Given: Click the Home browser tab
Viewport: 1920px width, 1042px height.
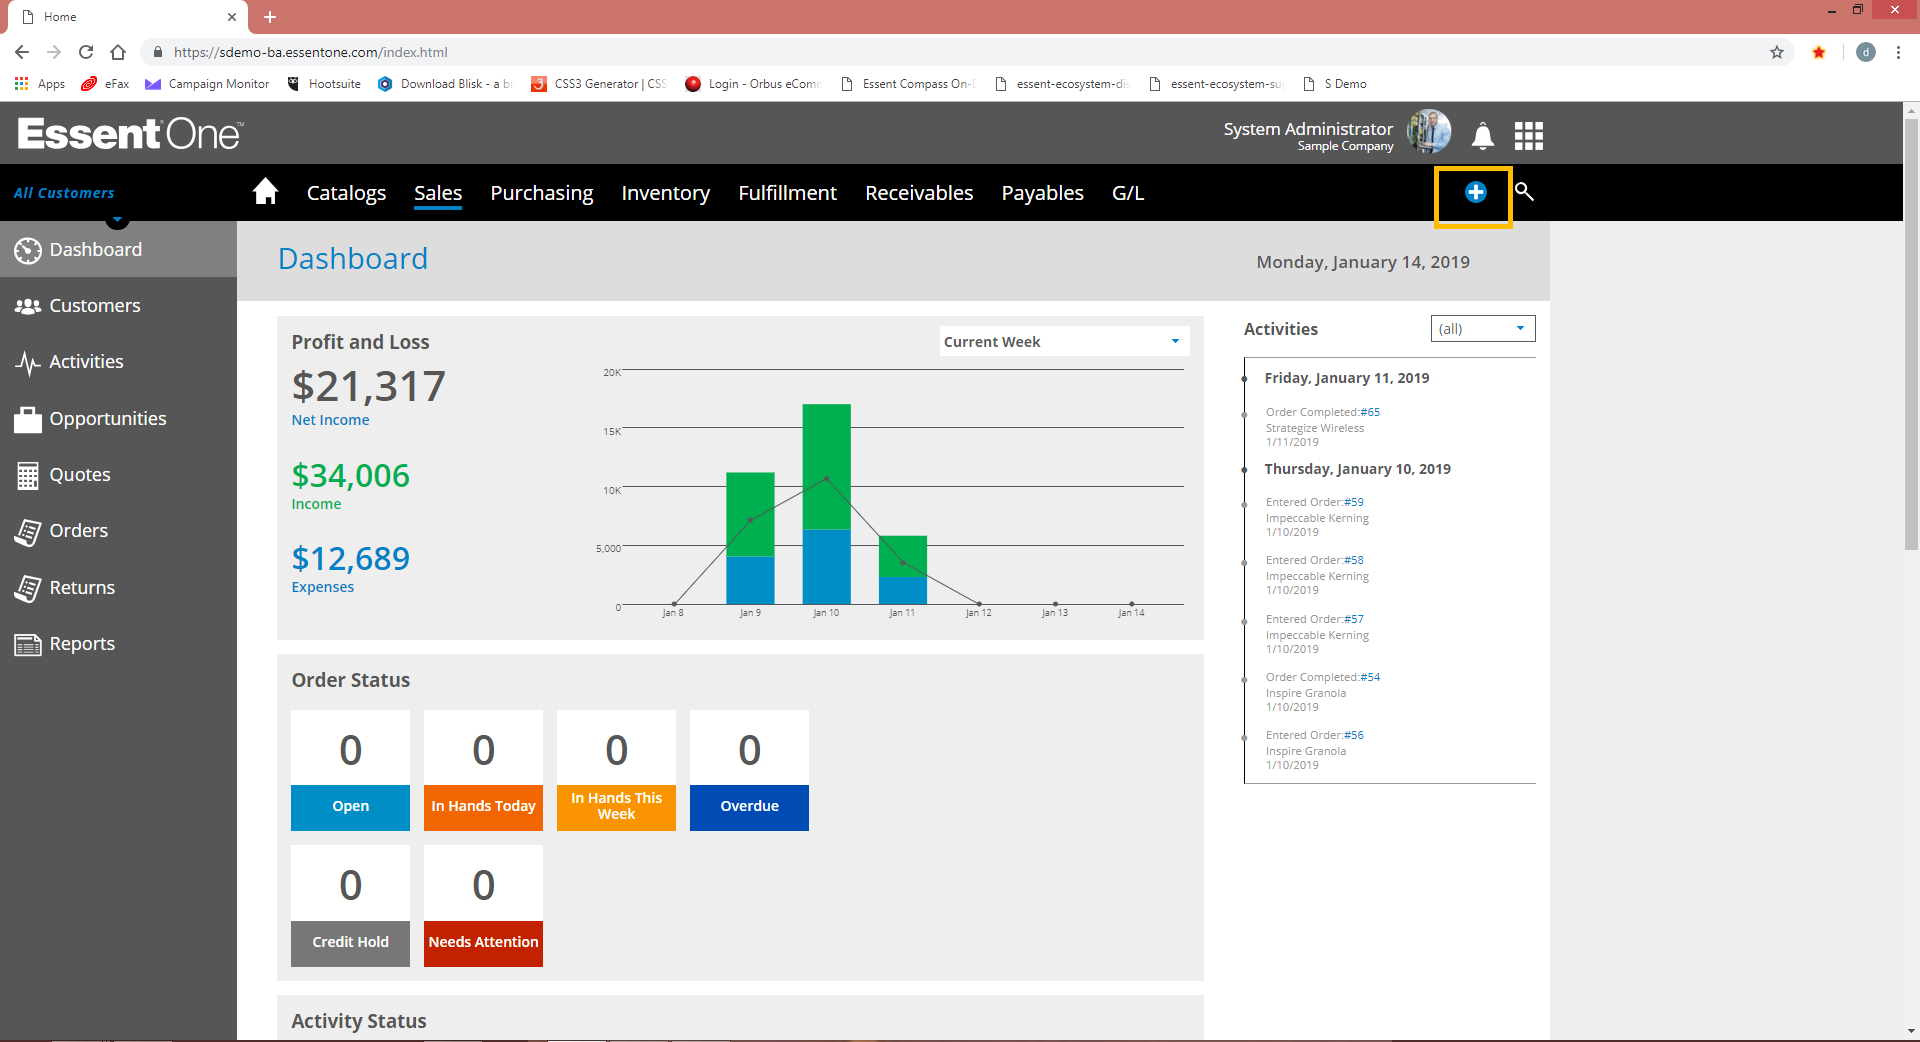Looking at the screenshot, I should (x=128, y=17).
